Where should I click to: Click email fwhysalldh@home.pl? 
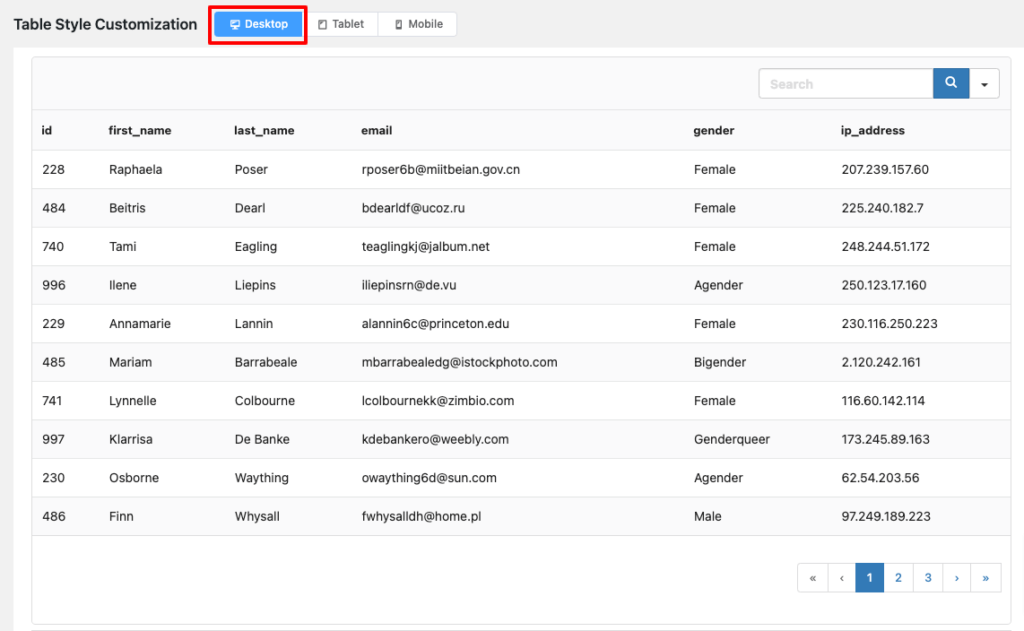[x=421, y=517]
